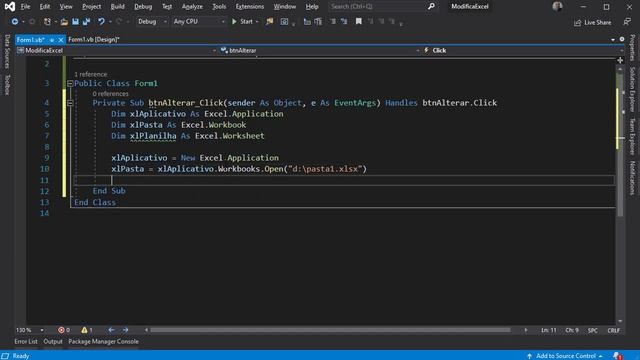640x360 pixels.
Task: Toggle pin on Form1.vb tab
Action: pos(52,40)
